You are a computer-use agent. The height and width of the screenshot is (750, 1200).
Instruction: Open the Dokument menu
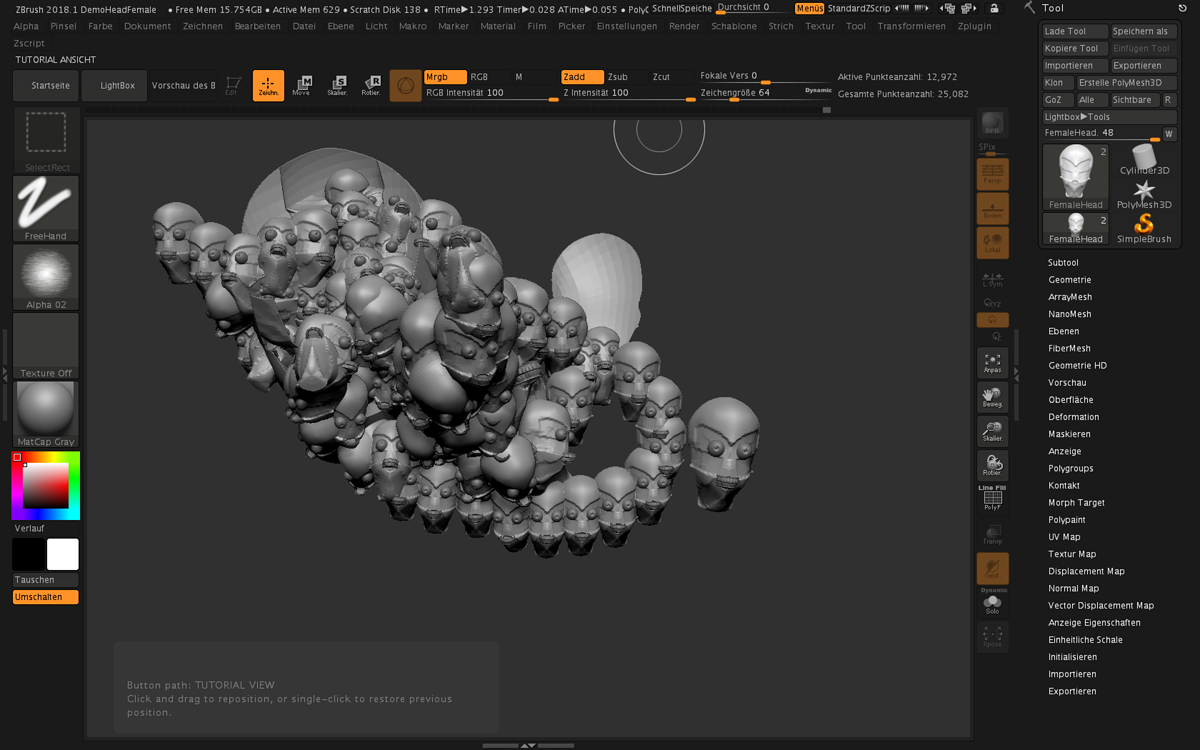[x=147, y=26]
